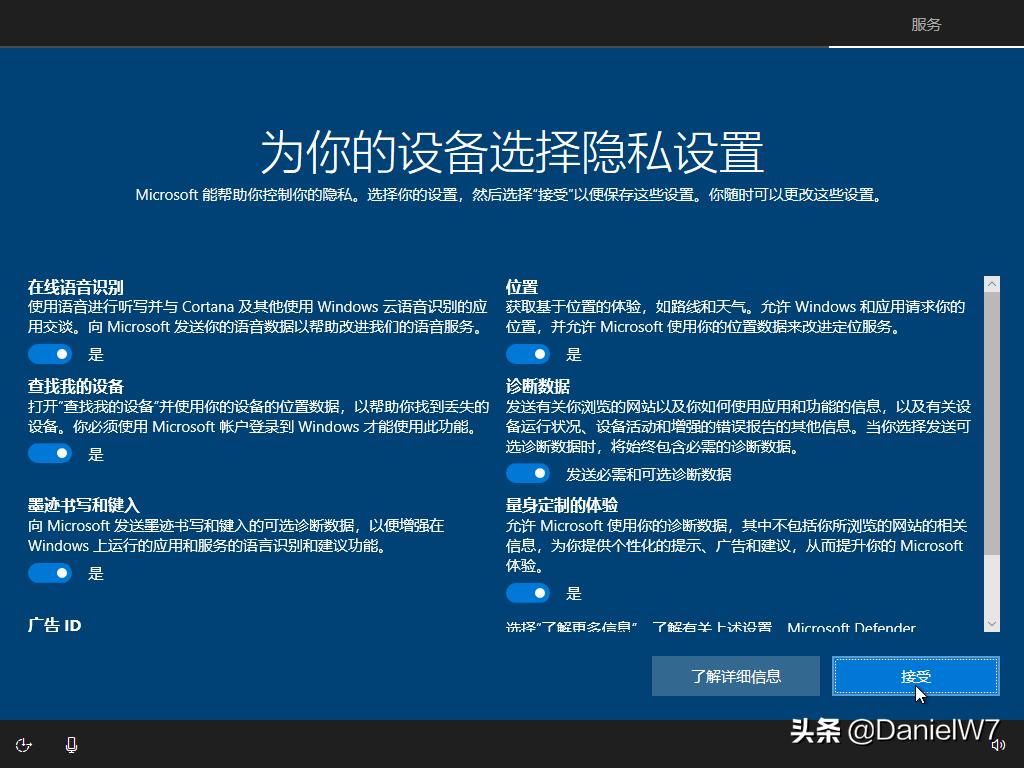
Task: Click the scrollbar up arrow
Action: (991, 284)
